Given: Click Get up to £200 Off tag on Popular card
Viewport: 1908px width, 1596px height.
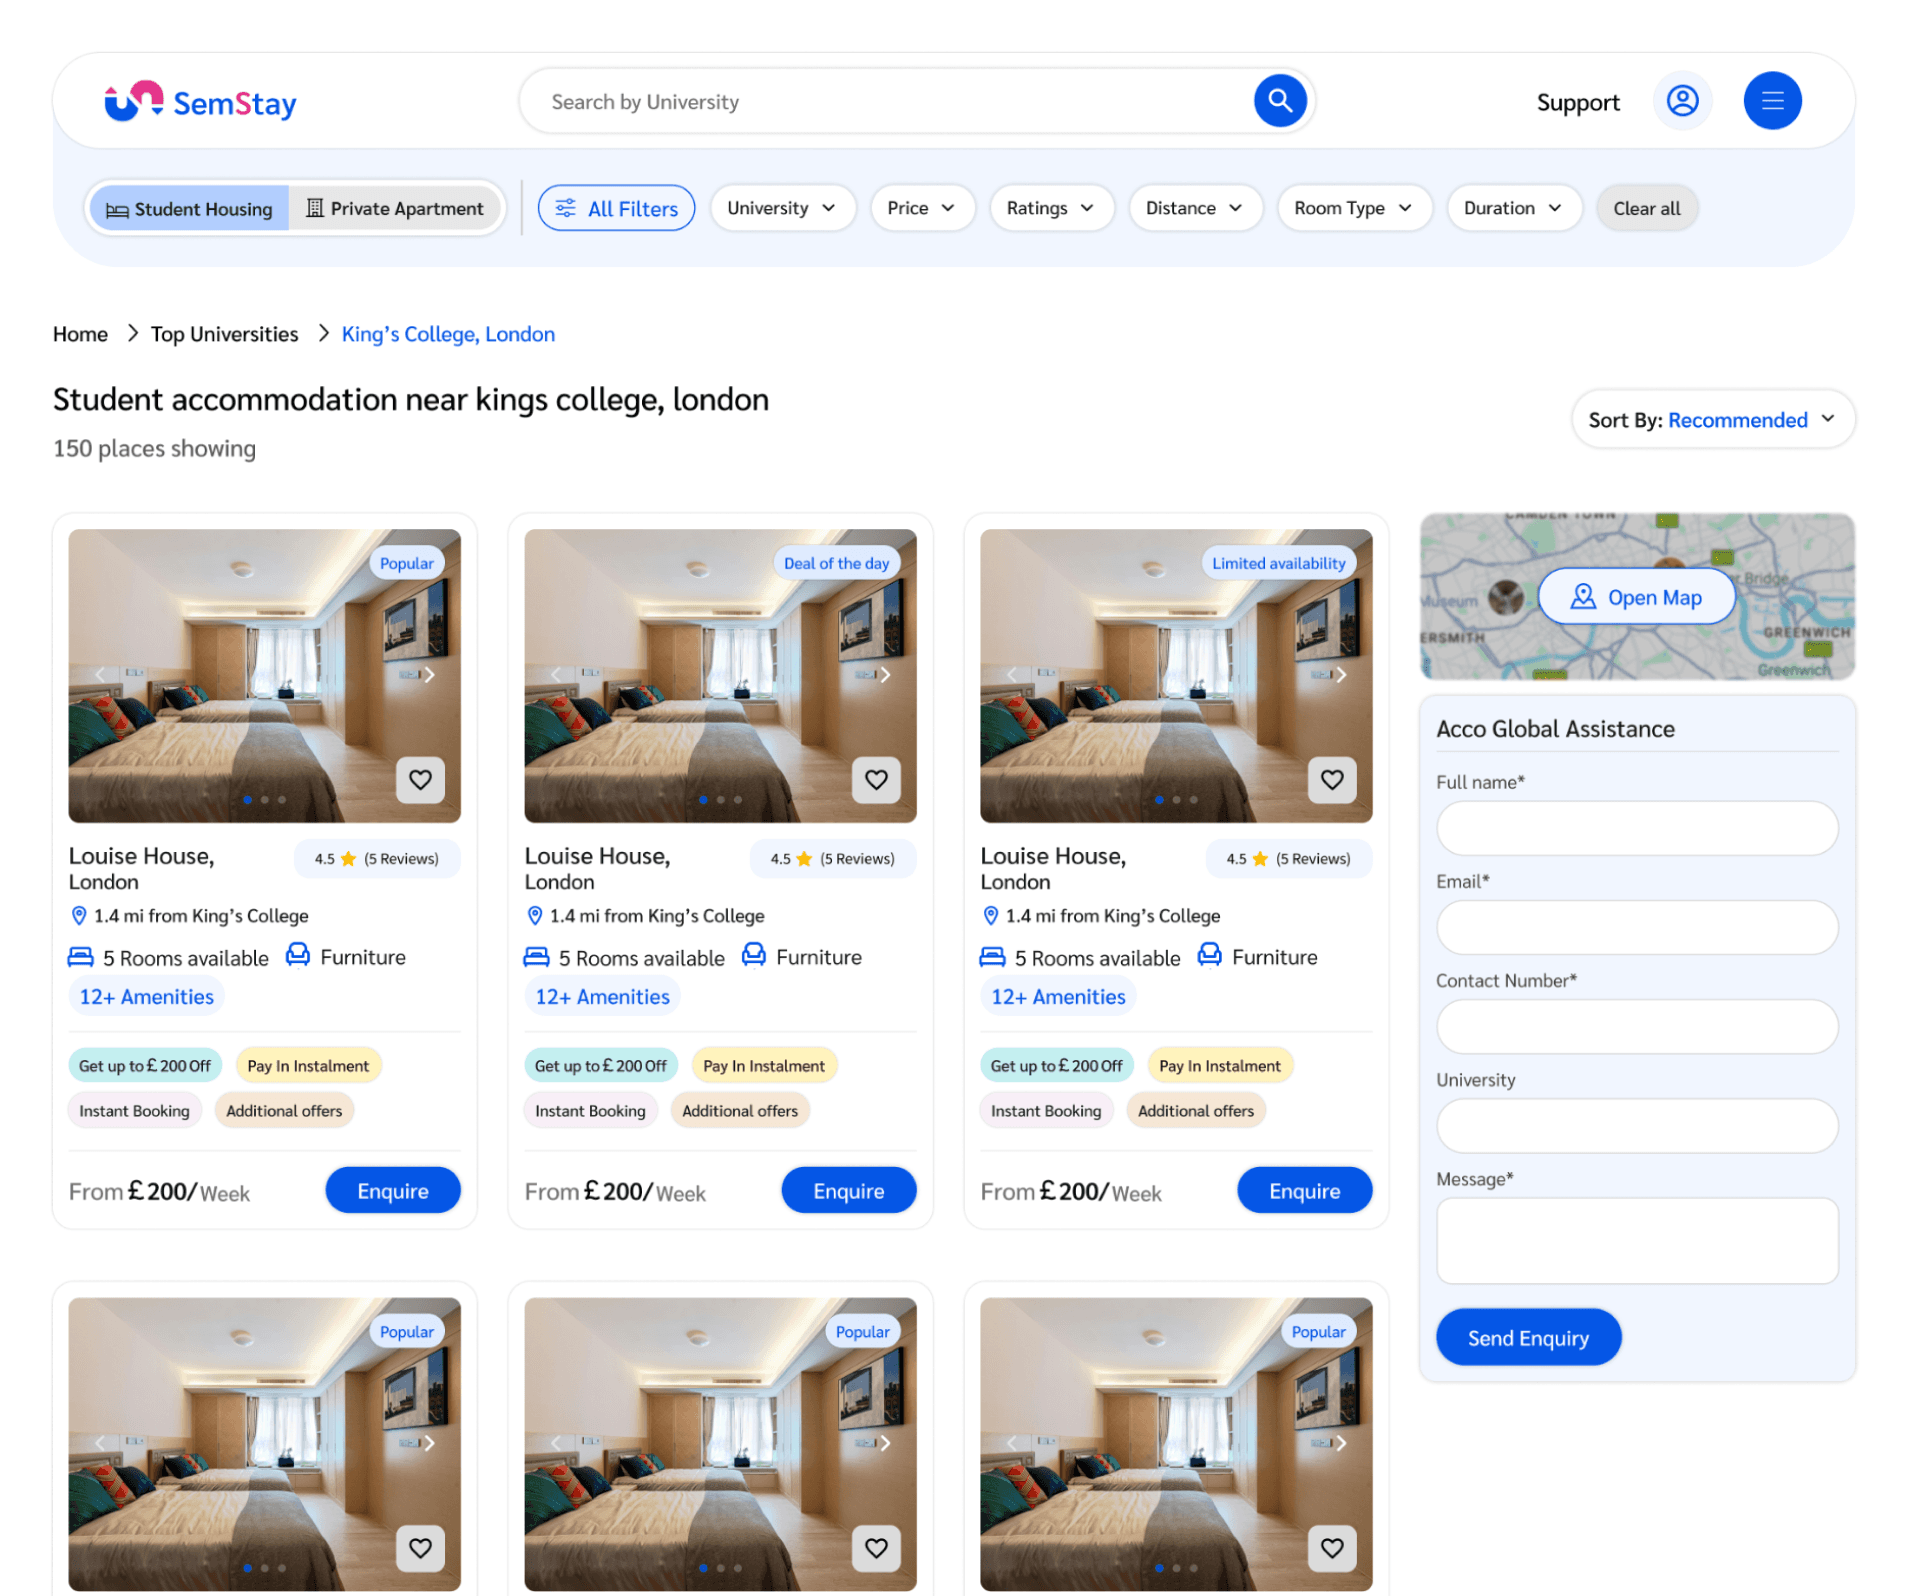Looking at the screenshot, I should [145, 1065].
